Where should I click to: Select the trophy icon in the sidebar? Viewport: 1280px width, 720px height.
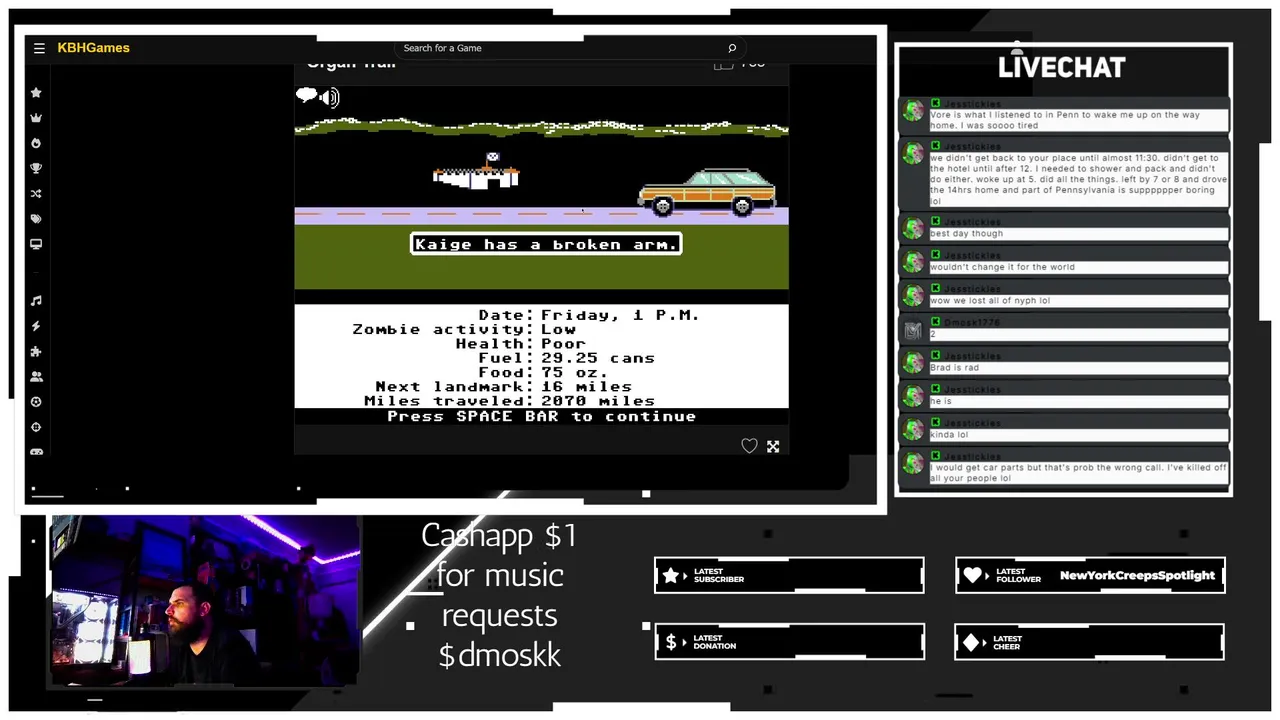click(x=36, y=168)
